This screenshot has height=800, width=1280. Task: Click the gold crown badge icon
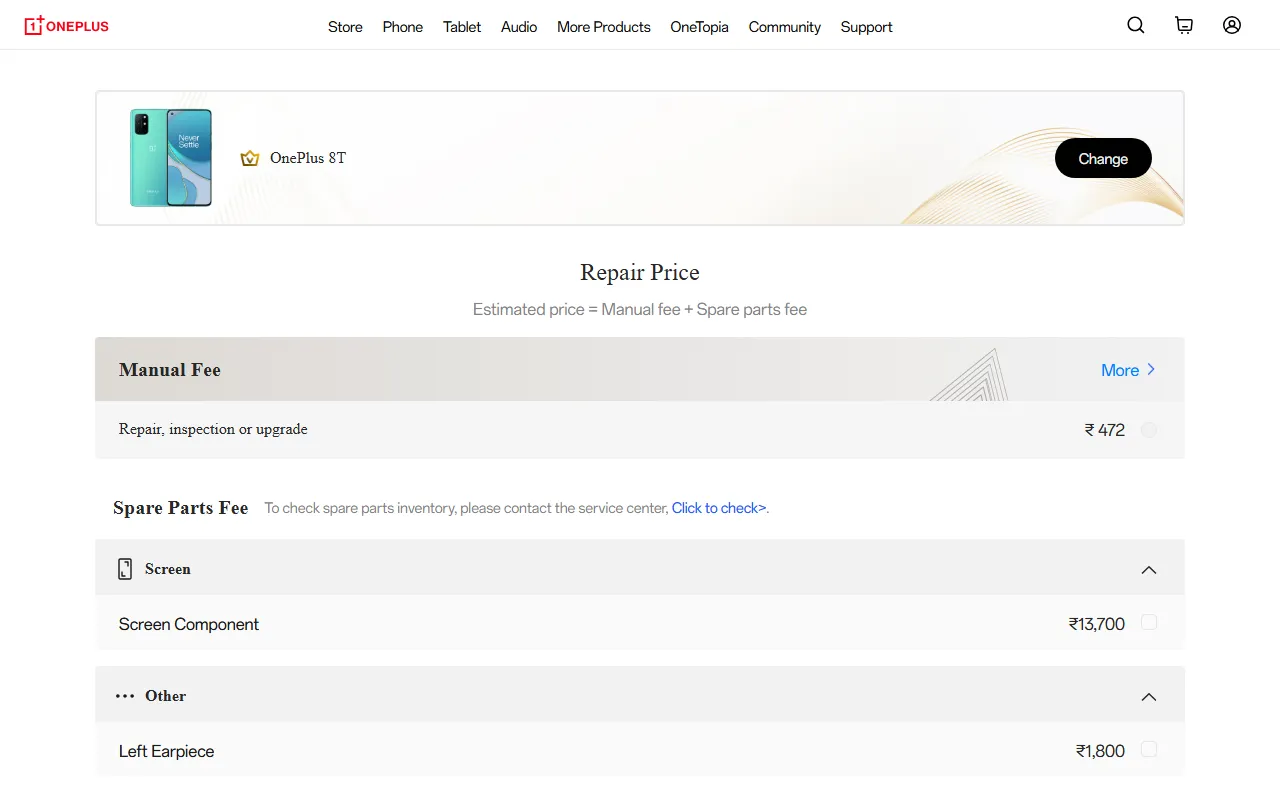tap(250, 158)
